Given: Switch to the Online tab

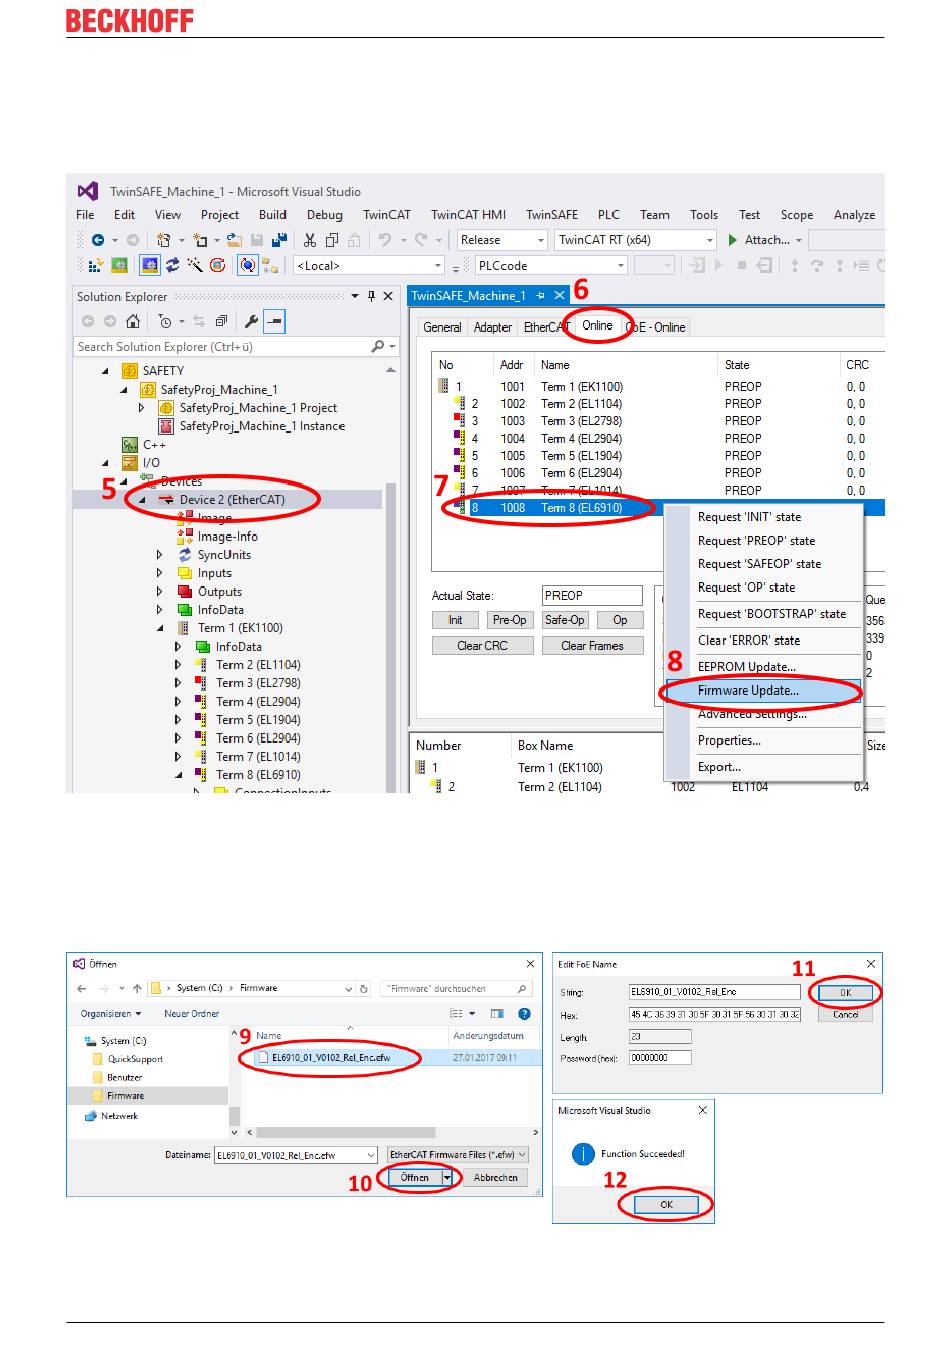Looking at the screenshot, I should [x=597, y=326].
